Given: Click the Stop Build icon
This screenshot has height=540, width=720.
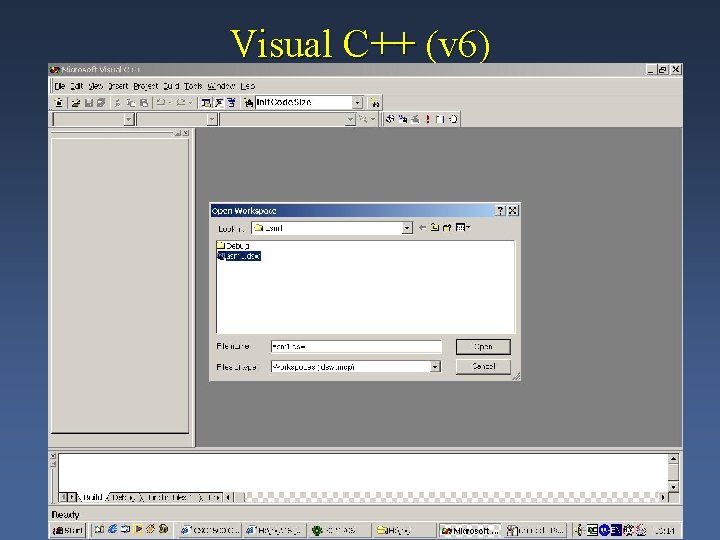Looking at the screenshot, I should (x=415, y=119).
